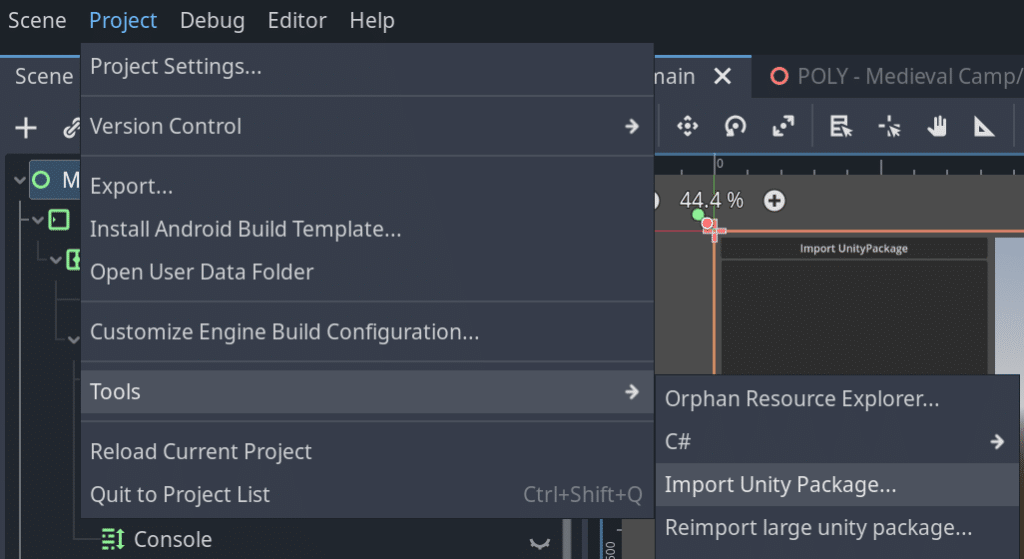Open the Help menu

pos(372,20)
